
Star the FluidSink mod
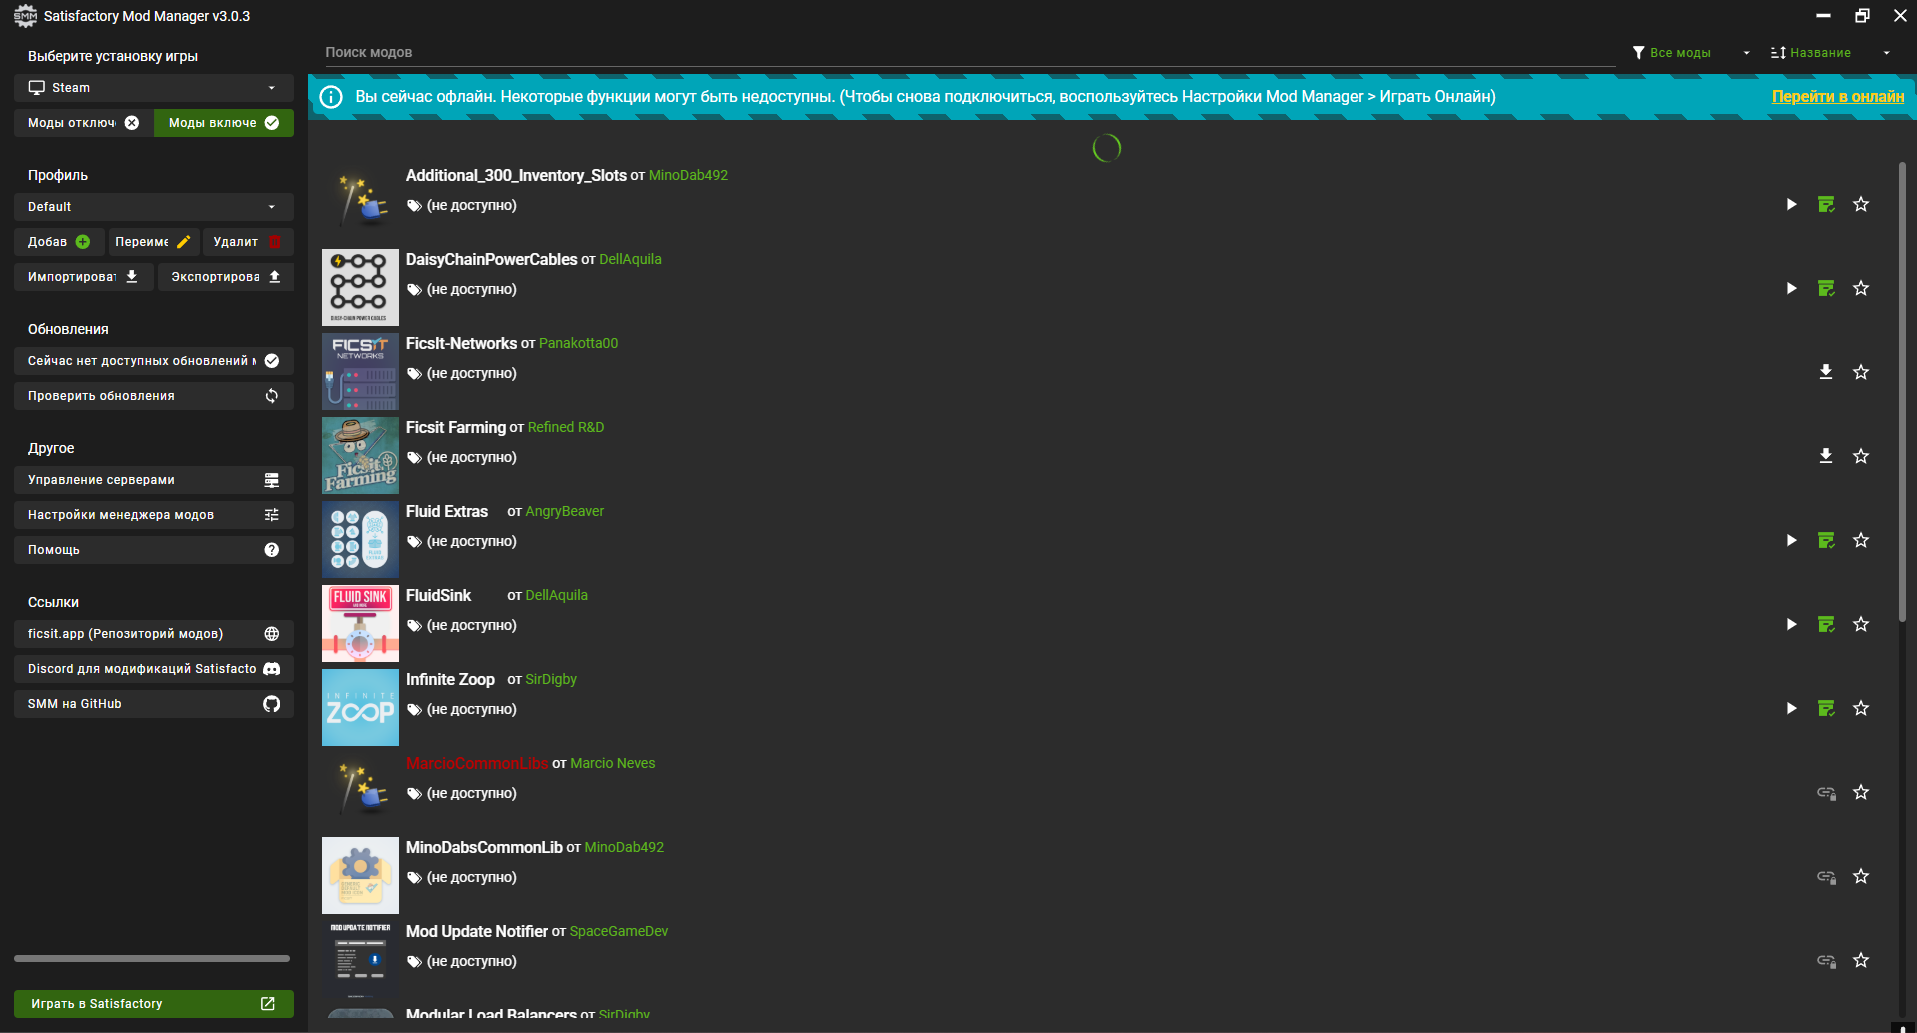1861,624
